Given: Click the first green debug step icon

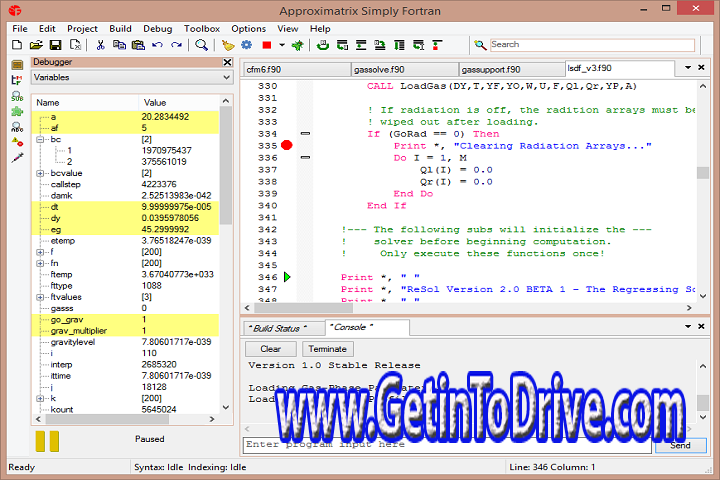Looking at the screenshot, I should click(x=323, y=45).
